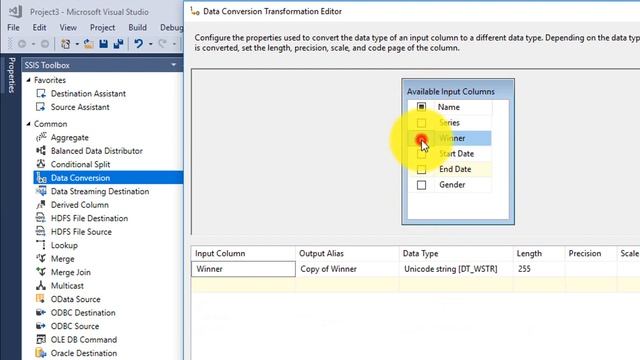Open the File menu
640x360 pixels.
point(13,27)
